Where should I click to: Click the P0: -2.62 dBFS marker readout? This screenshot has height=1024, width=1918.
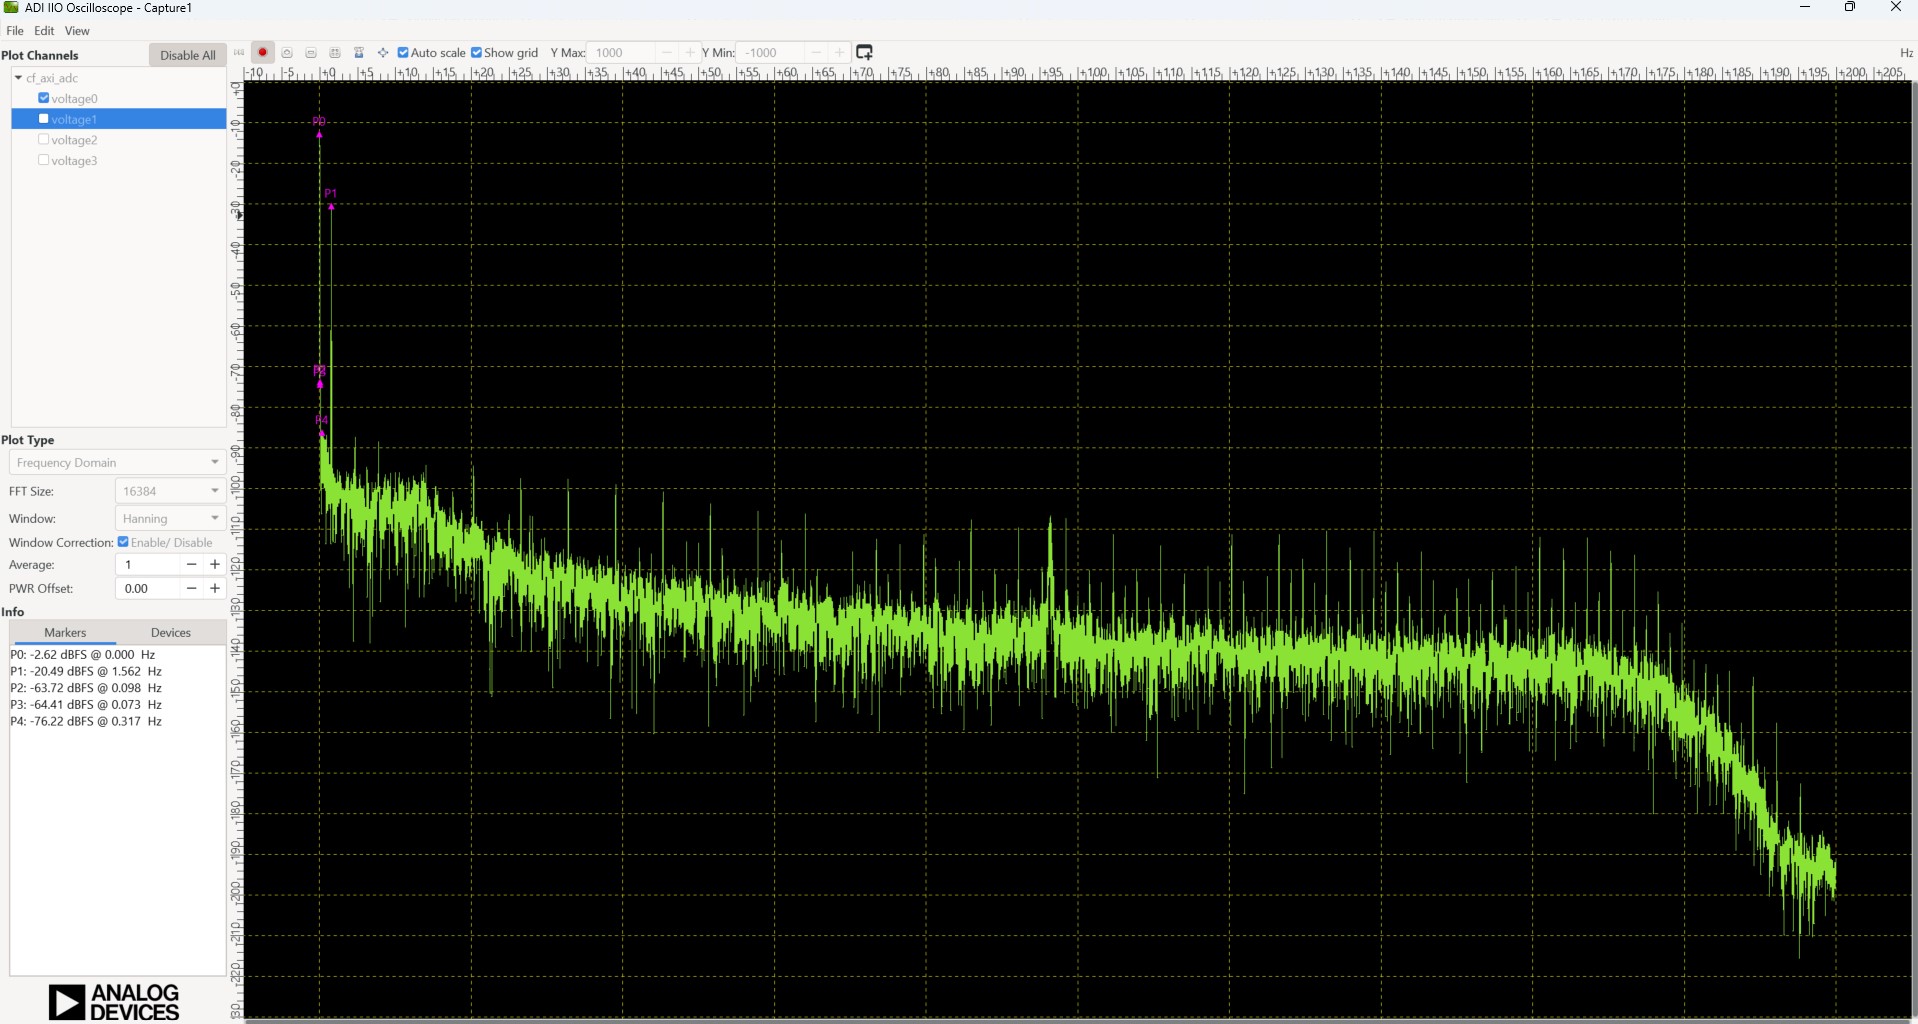pyautogui.click(x=82, y=655)
